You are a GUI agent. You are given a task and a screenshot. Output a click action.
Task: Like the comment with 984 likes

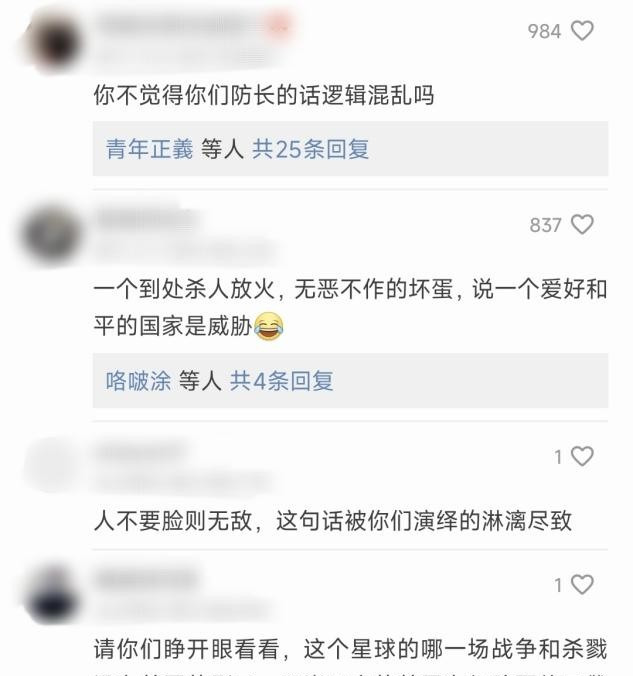(x=582, y=31)
